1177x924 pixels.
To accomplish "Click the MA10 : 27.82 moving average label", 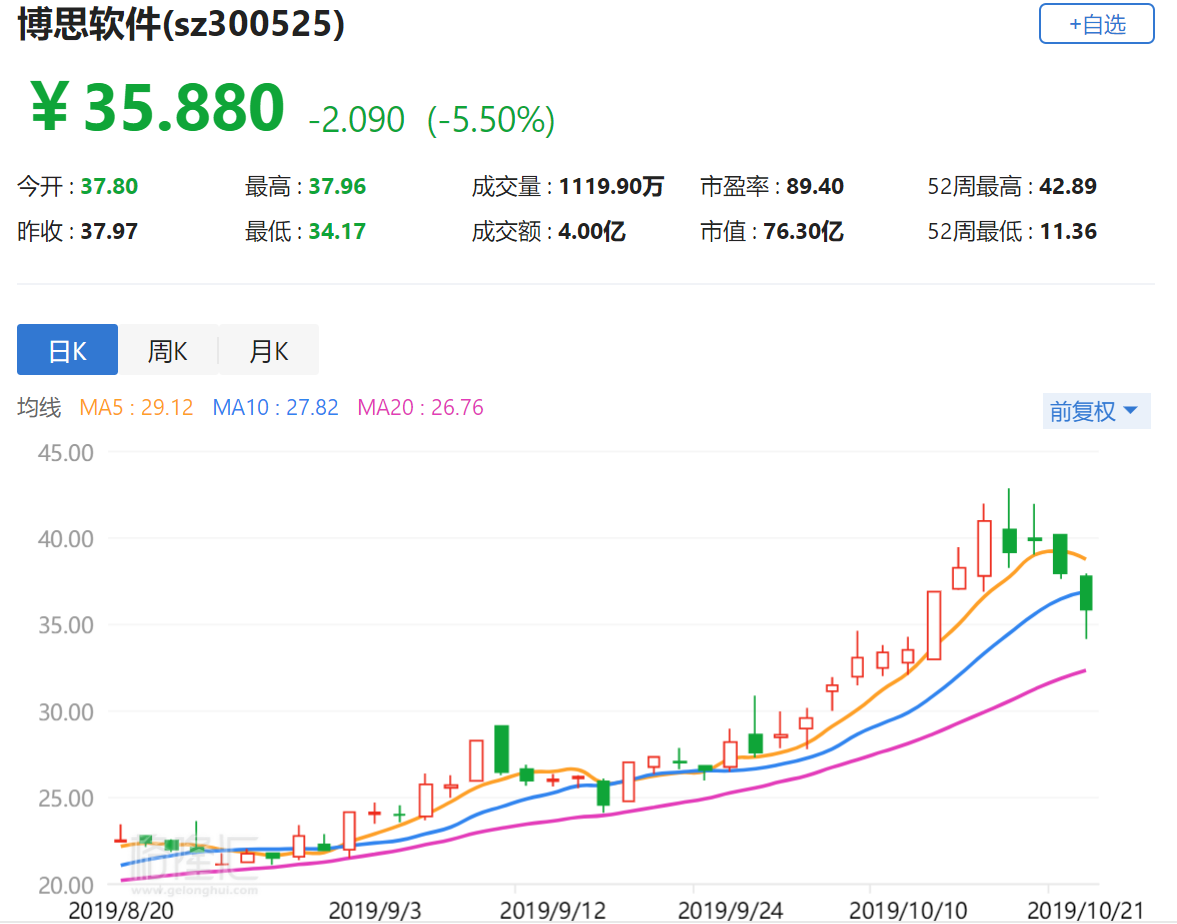I will point(275,408).
